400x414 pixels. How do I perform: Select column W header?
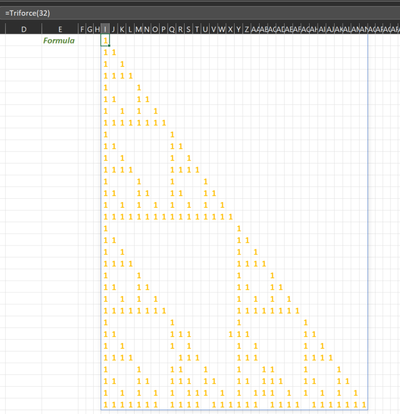click(x=222, y=29)
